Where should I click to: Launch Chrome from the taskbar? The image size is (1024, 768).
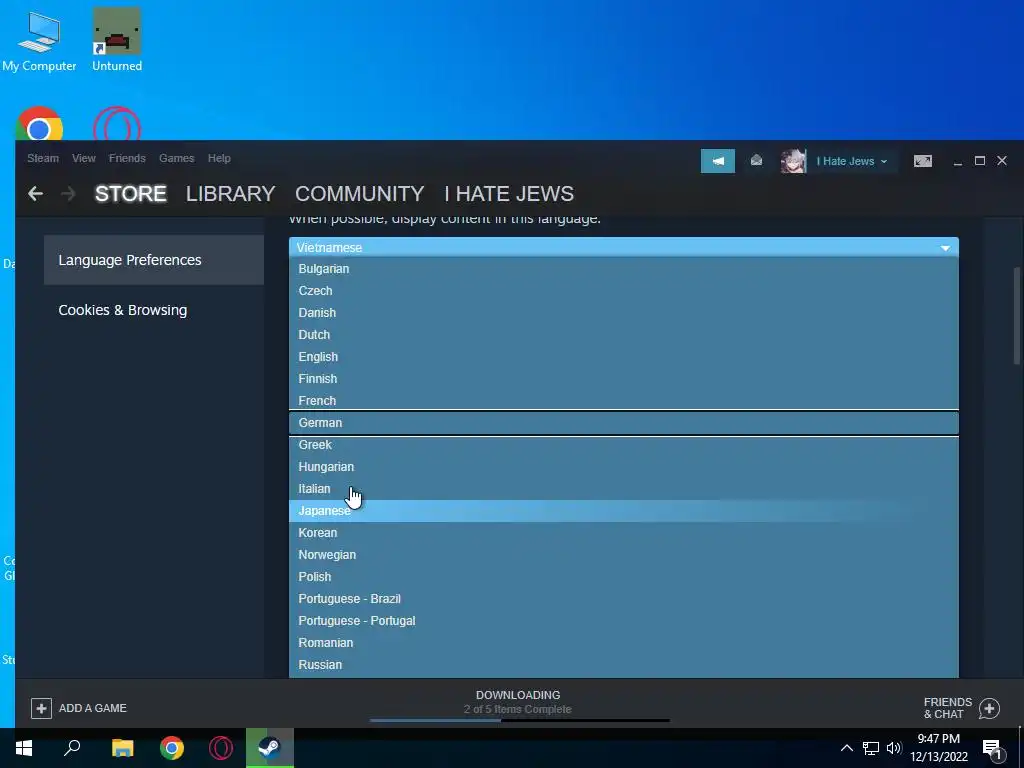172,748
